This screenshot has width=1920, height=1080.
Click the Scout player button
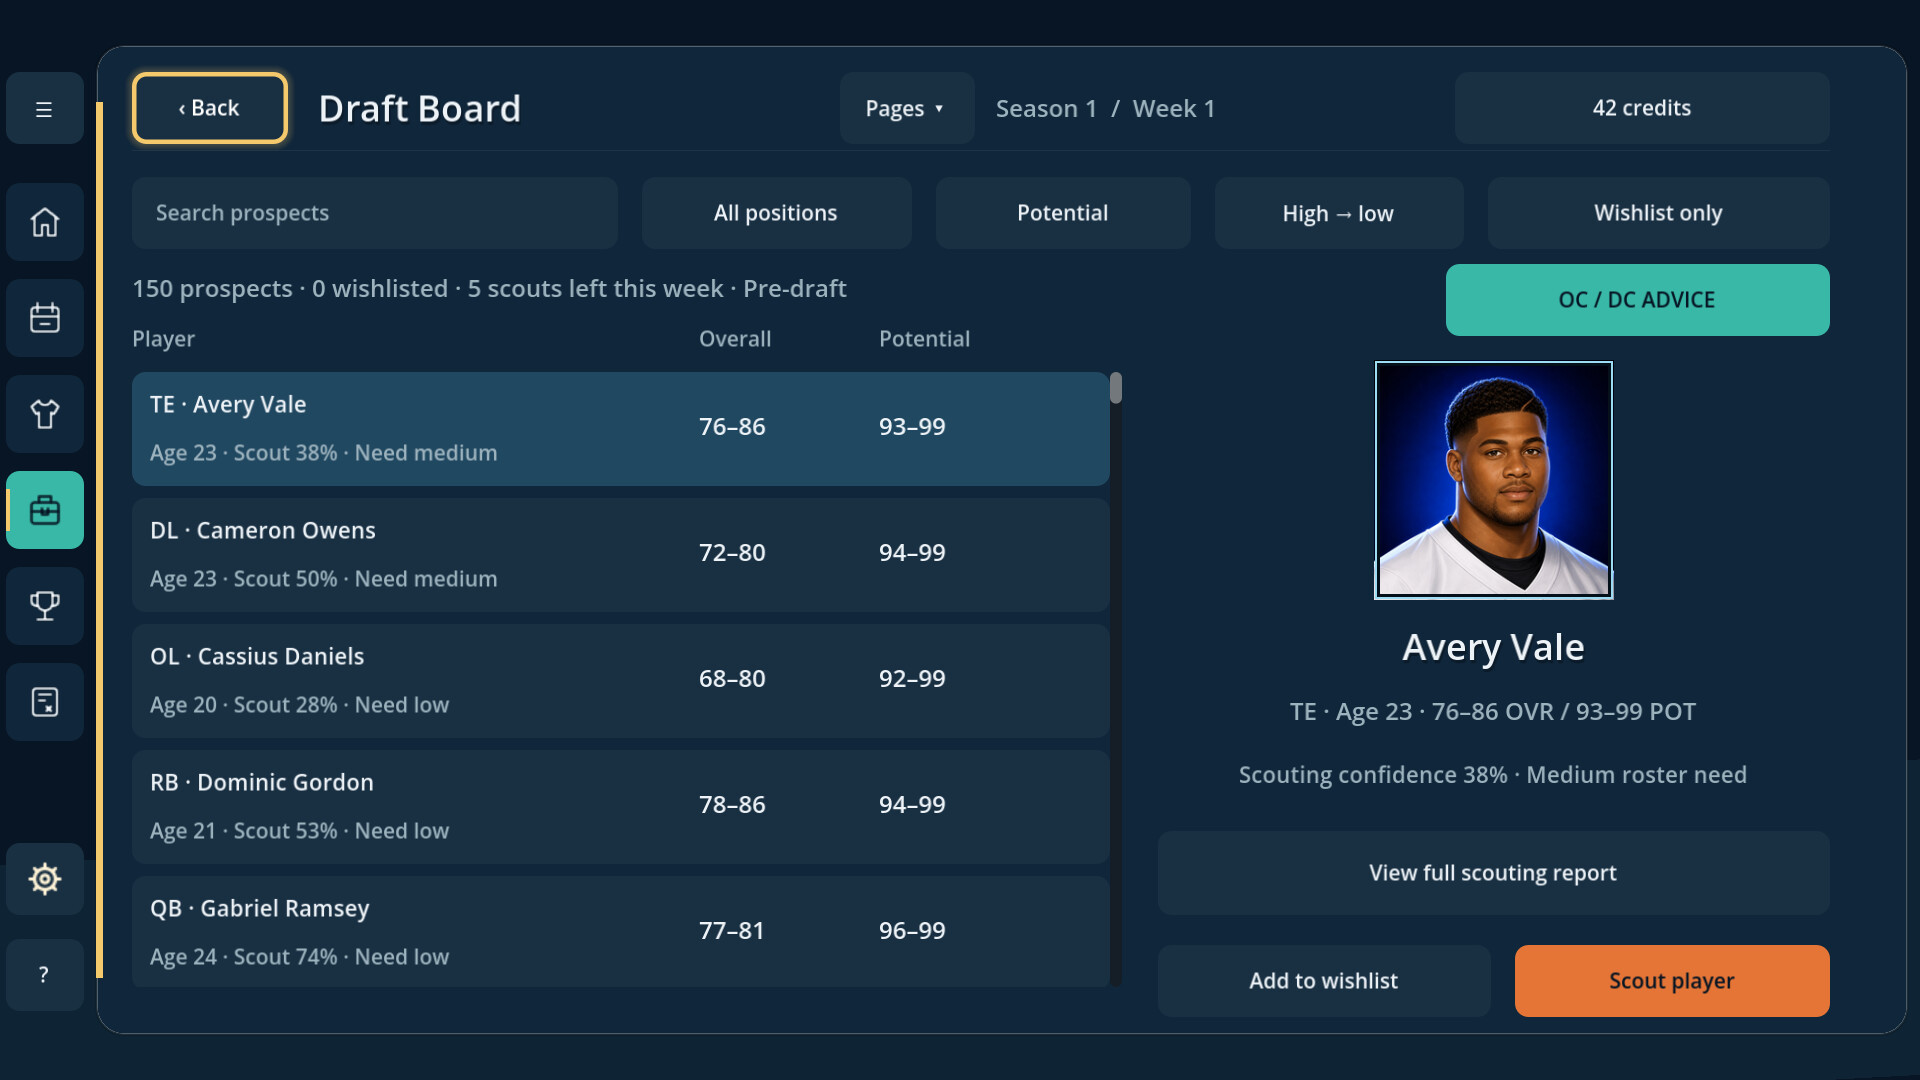(1671, 981)
